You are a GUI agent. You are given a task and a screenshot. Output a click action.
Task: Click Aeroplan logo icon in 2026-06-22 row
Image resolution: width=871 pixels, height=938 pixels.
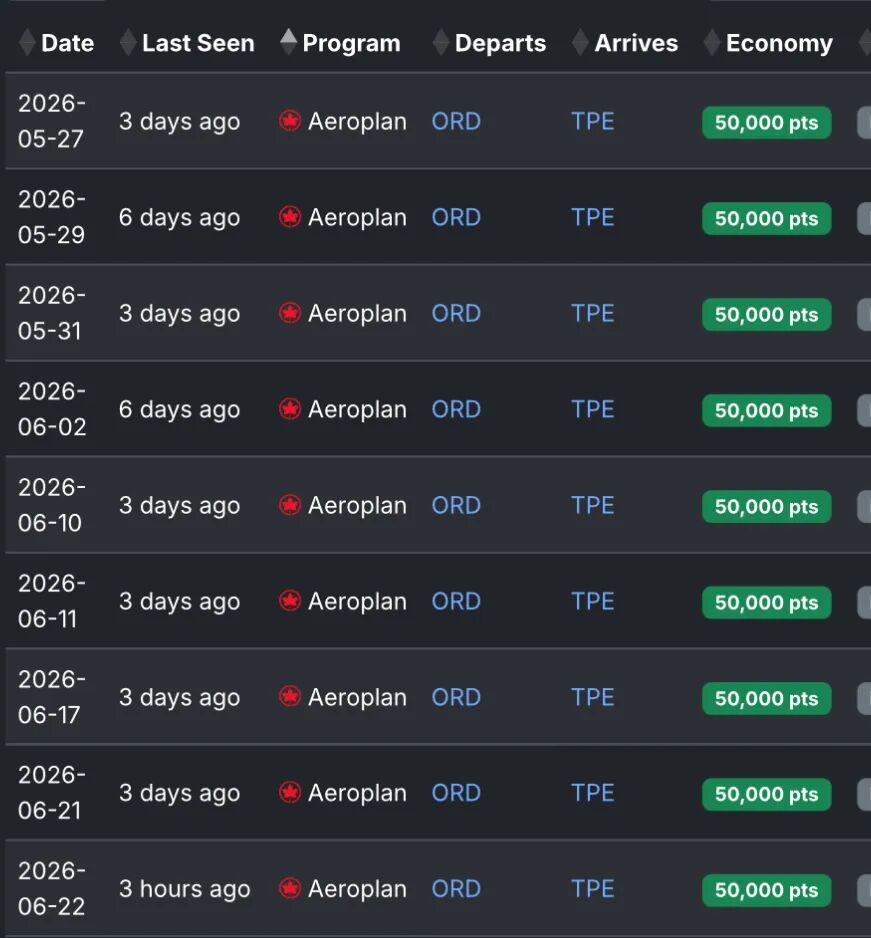click(x=290, y=889)
